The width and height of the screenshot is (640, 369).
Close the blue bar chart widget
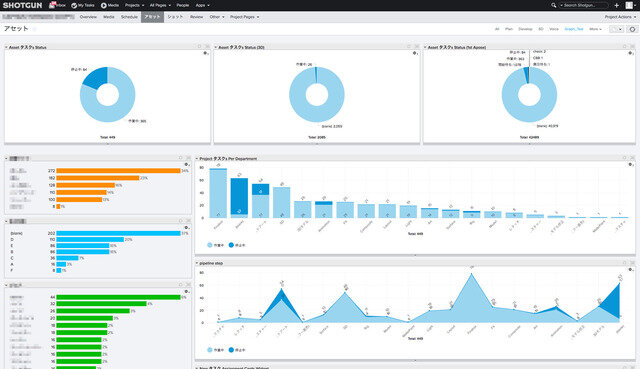click(x=188, y=221)
